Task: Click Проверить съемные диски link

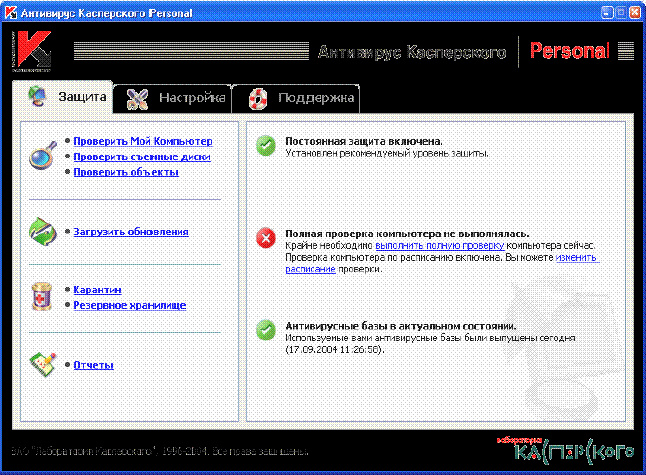Action: (x=142, y=157)
